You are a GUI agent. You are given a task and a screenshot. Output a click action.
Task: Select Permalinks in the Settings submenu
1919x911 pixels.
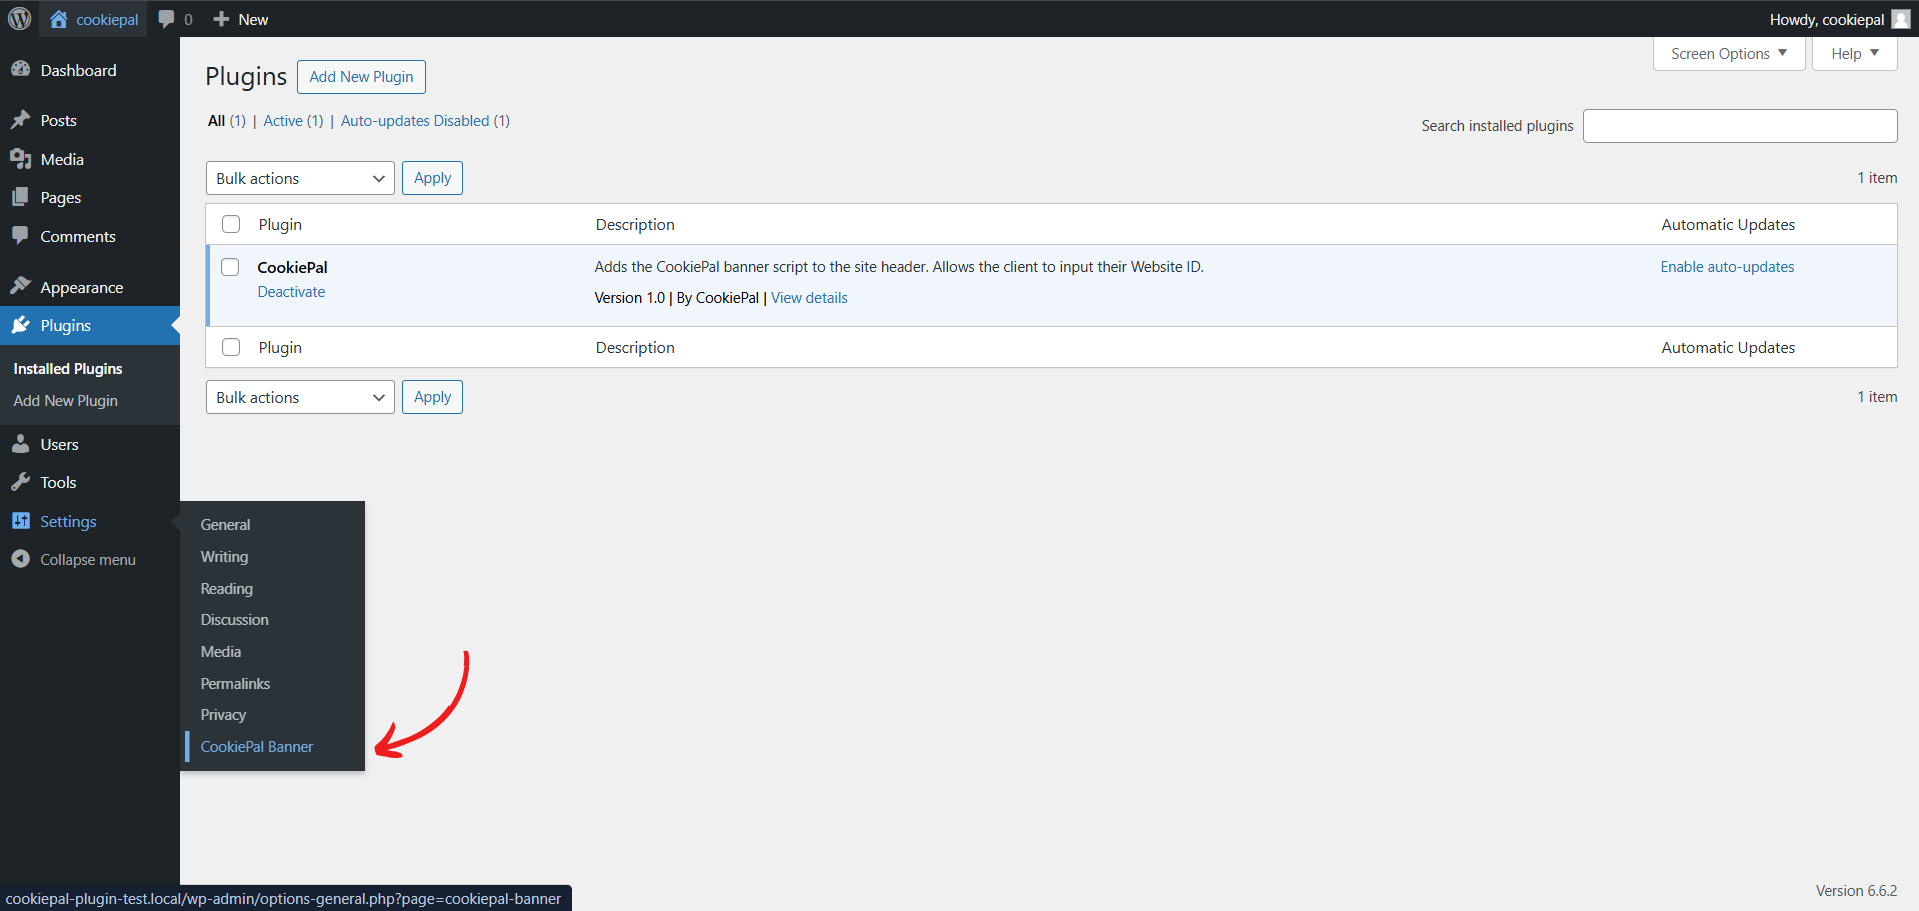(235, 683)
